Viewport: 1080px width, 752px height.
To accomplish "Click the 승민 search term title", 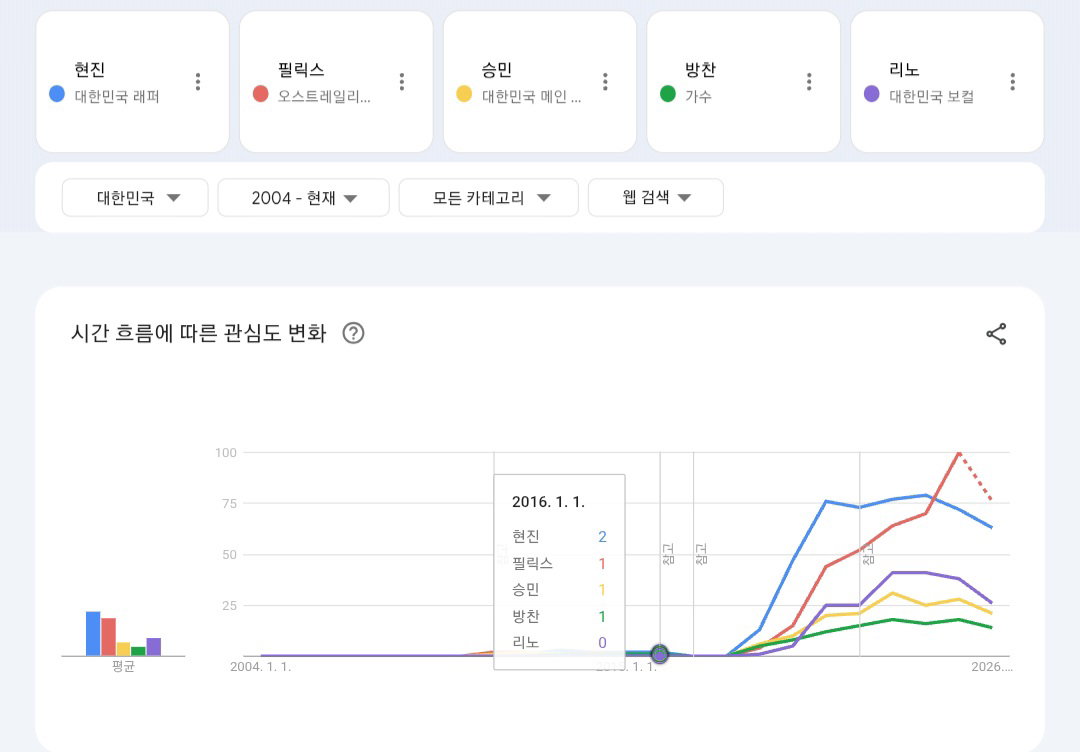I will 497,70.
